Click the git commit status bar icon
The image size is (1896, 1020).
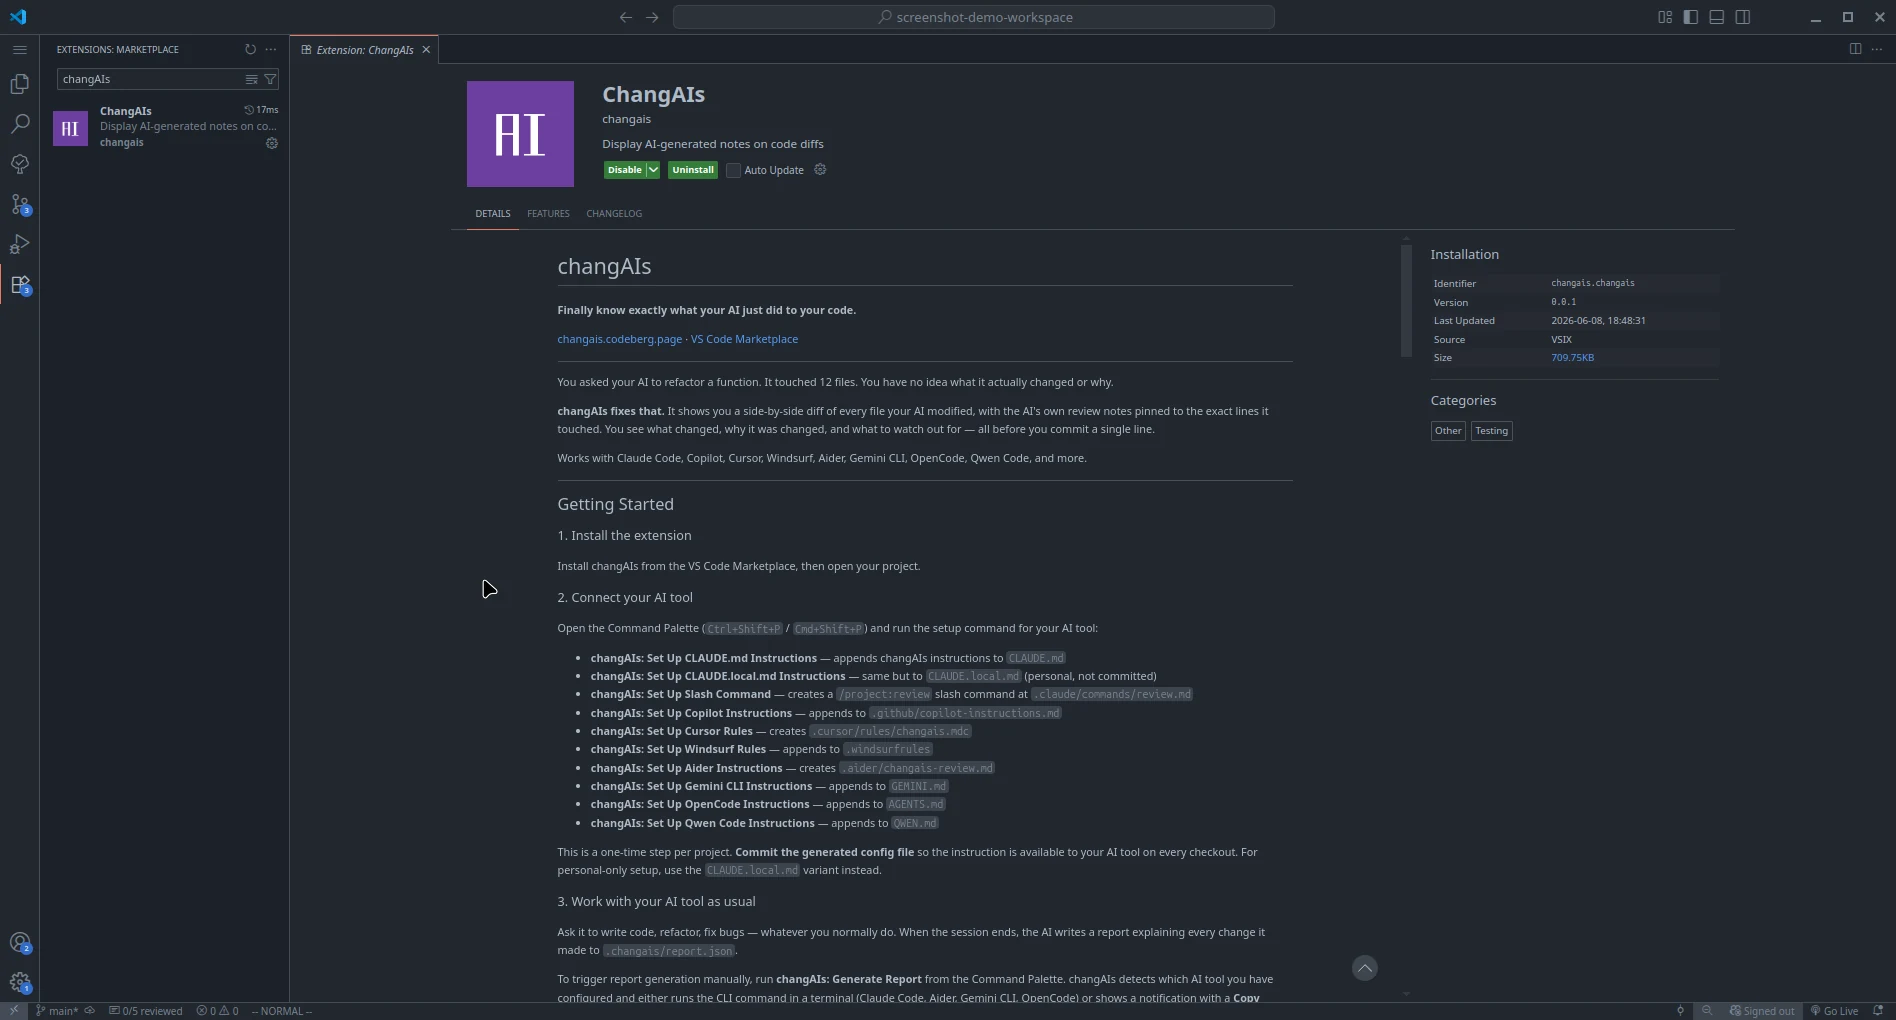point(1680,1011)
